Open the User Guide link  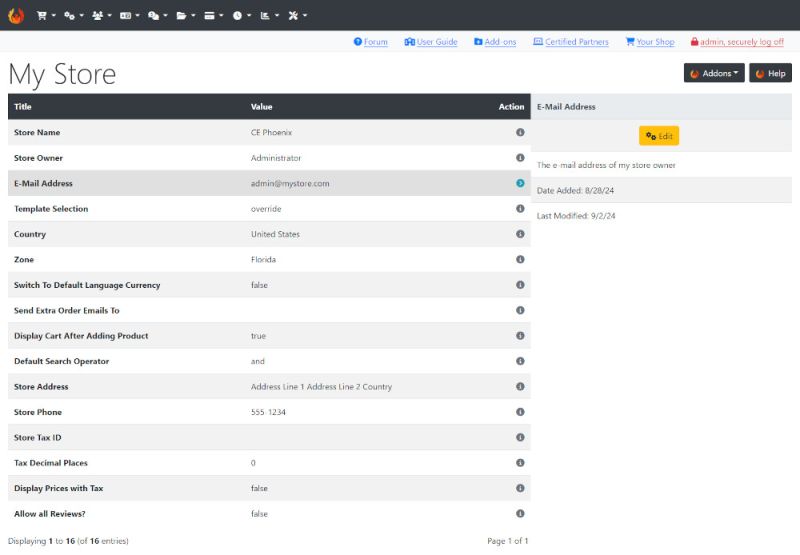[x=431, y=42]
